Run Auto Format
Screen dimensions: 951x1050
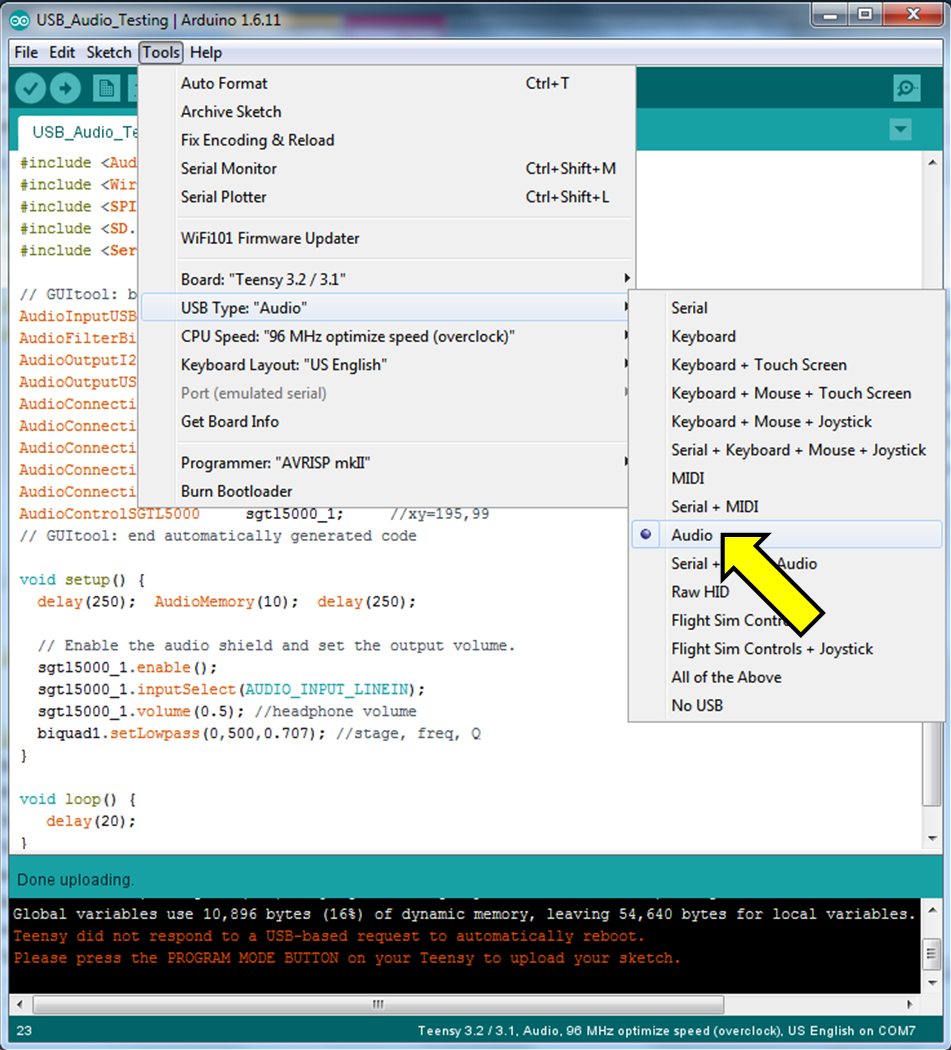[x=386, y=84]
